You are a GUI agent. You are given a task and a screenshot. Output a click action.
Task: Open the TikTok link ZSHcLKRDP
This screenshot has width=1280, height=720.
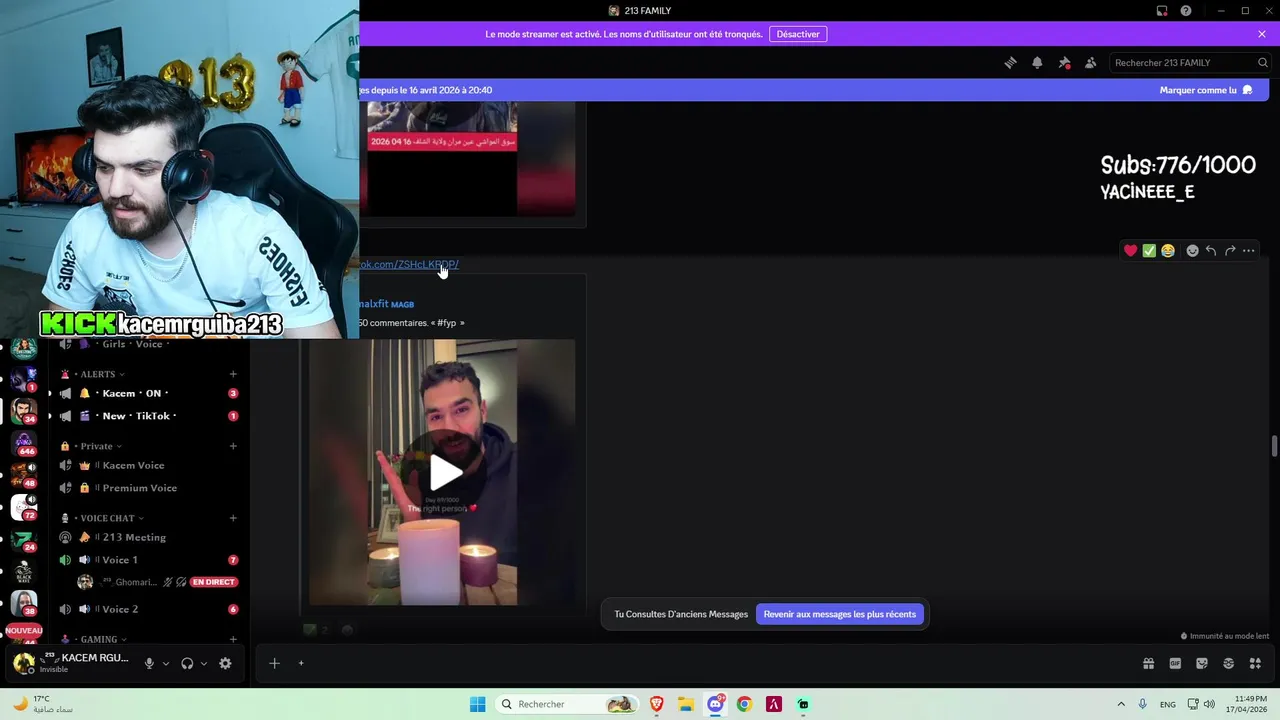[x=409, y=264]
